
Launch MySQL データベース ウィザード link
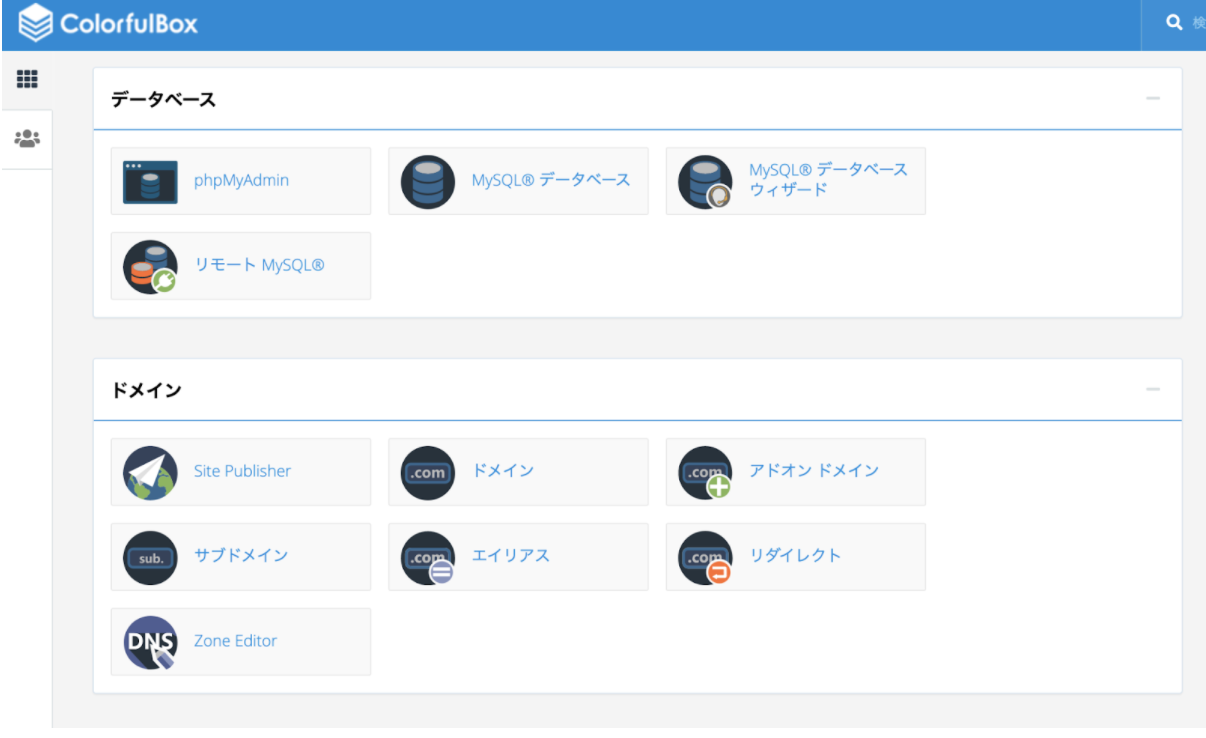829,179
